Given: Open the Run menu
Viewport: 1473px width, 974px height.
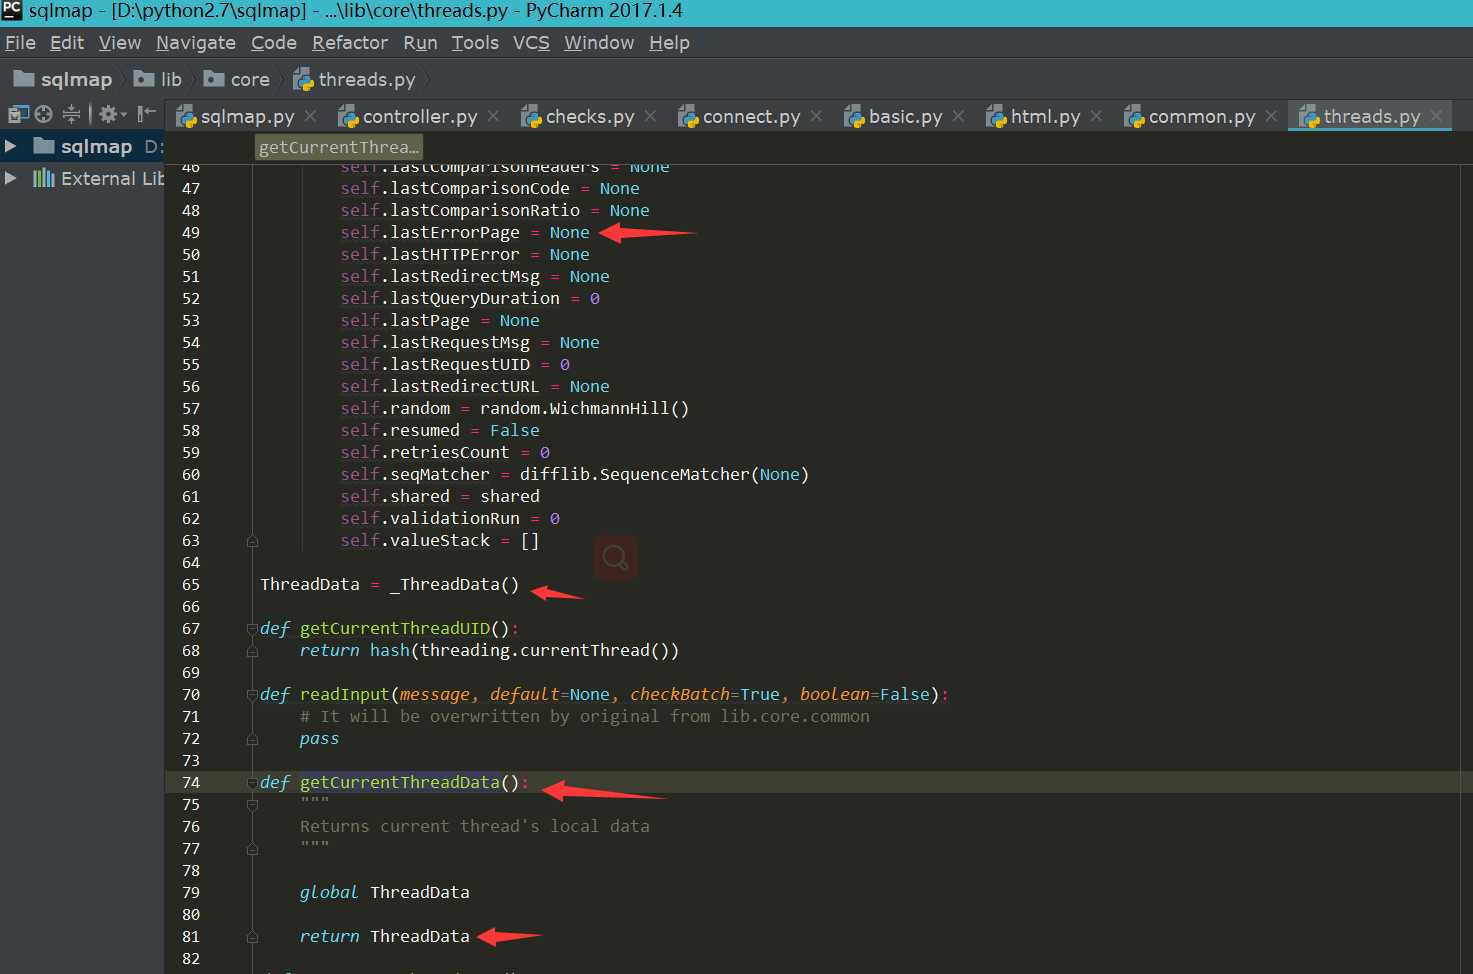Looking at the screenshot, I should (420, 43).
